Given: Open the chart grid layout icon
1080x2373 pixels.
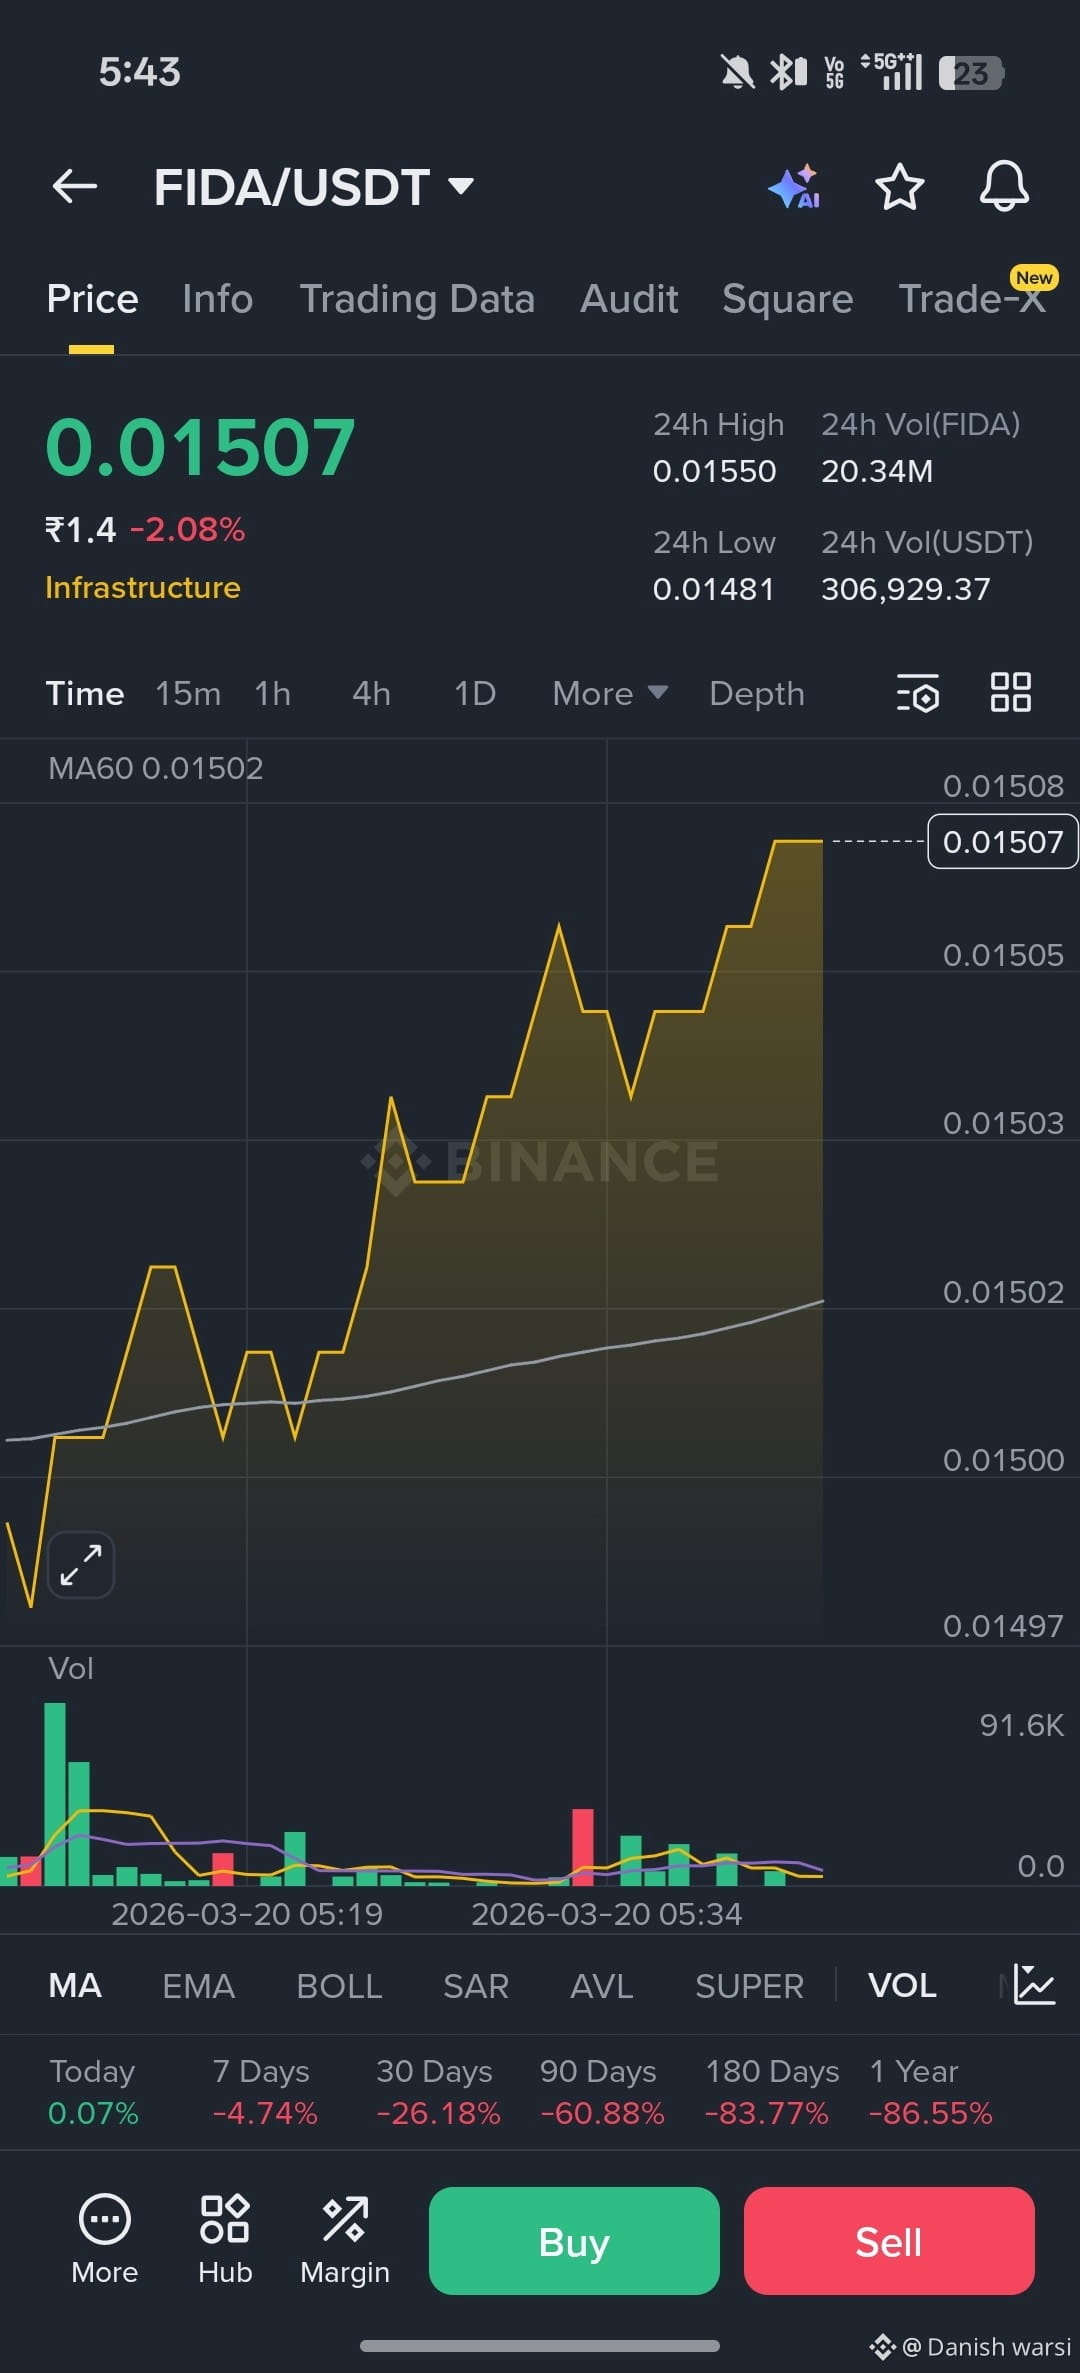Looking at the screenshot, I should click(1010, 692).
